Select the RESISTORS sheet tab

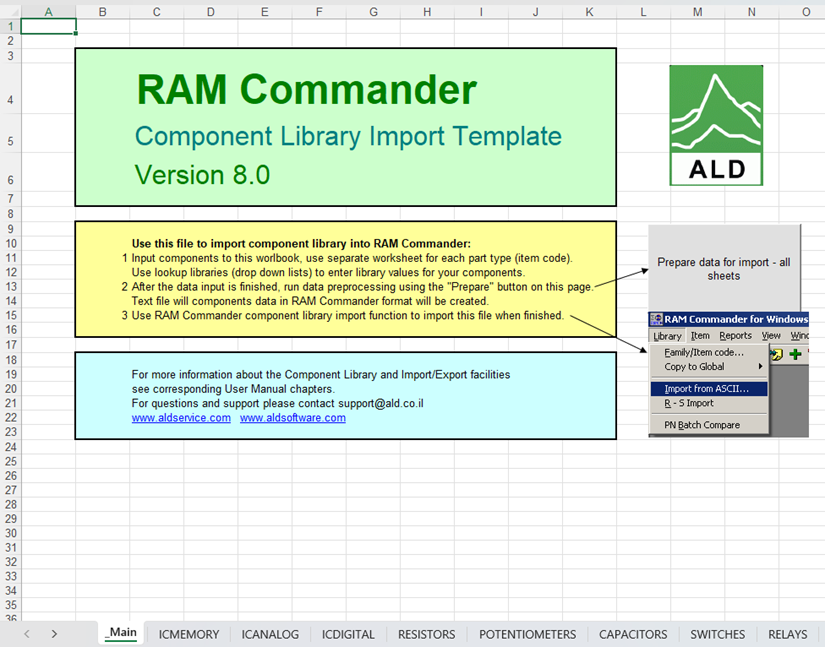click(x=426, y=634)
